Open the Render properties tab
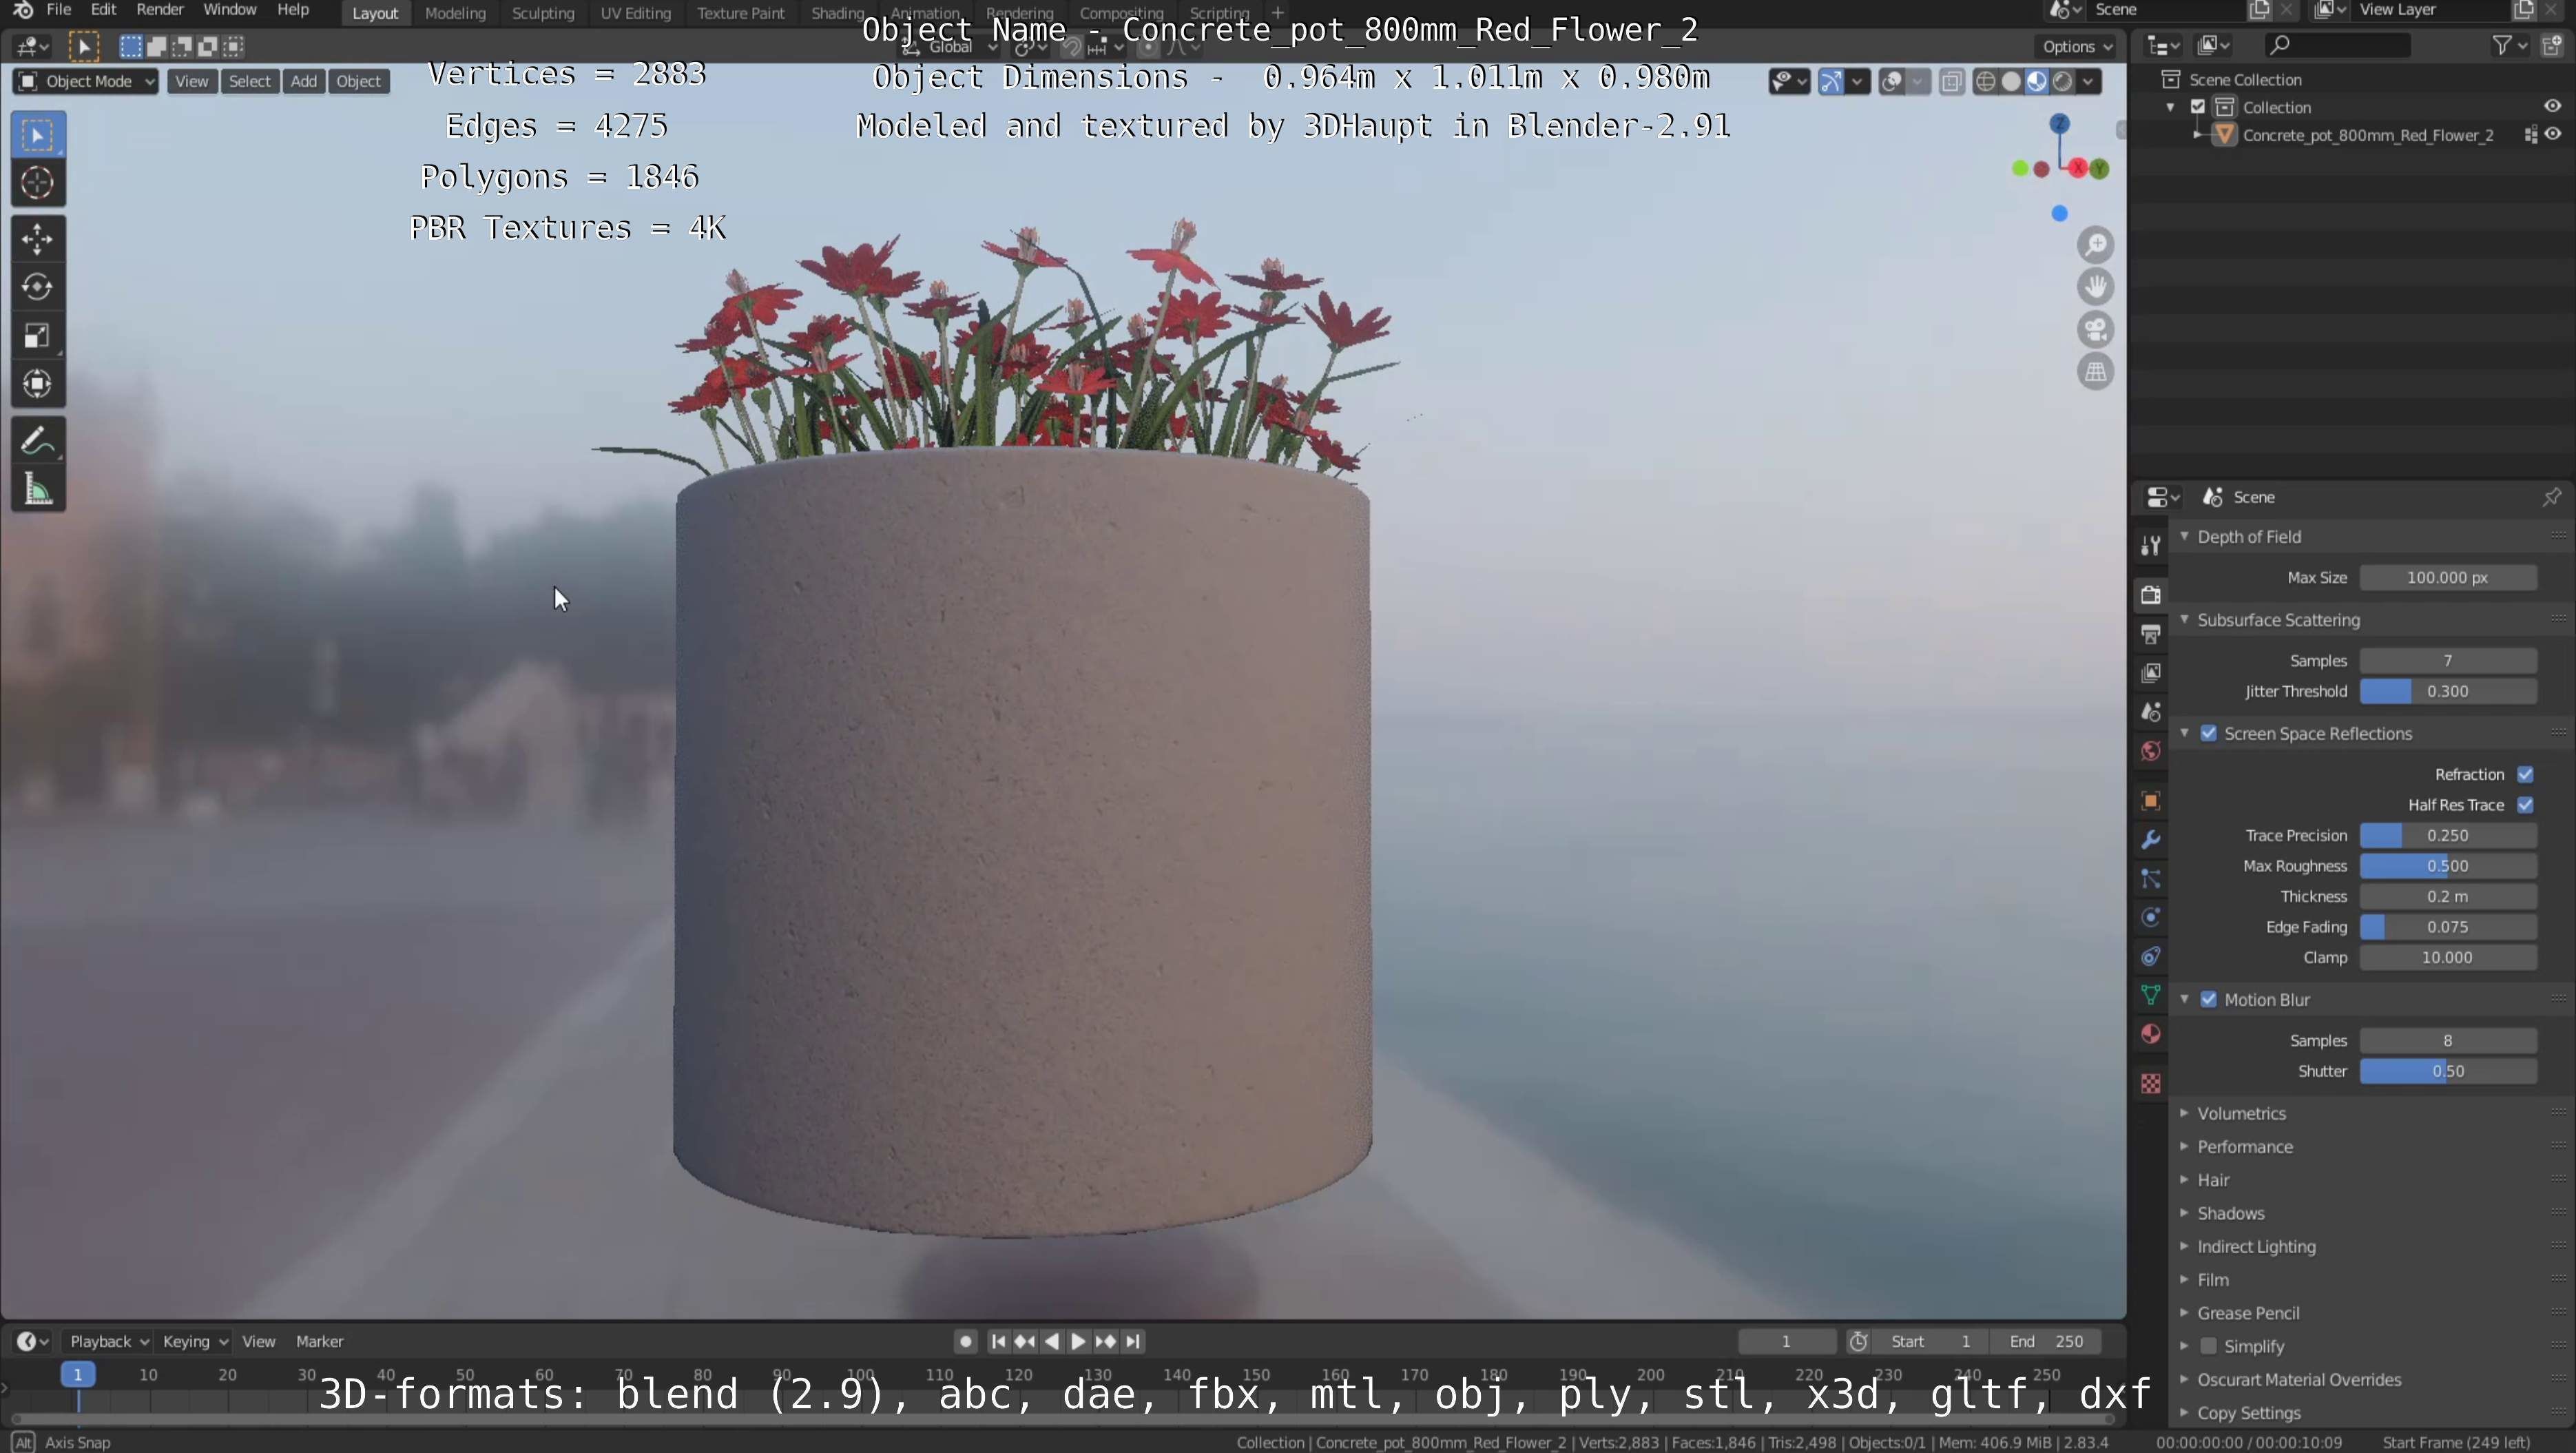2576x1453 pixels. pyautogui.click(x=2151, y=595)
